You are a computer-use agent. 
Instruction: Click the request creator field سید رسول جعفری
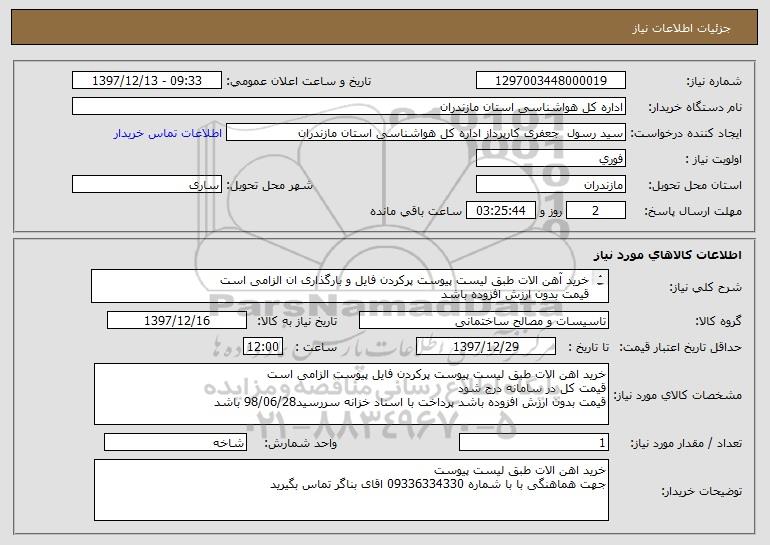coord(426,133)
